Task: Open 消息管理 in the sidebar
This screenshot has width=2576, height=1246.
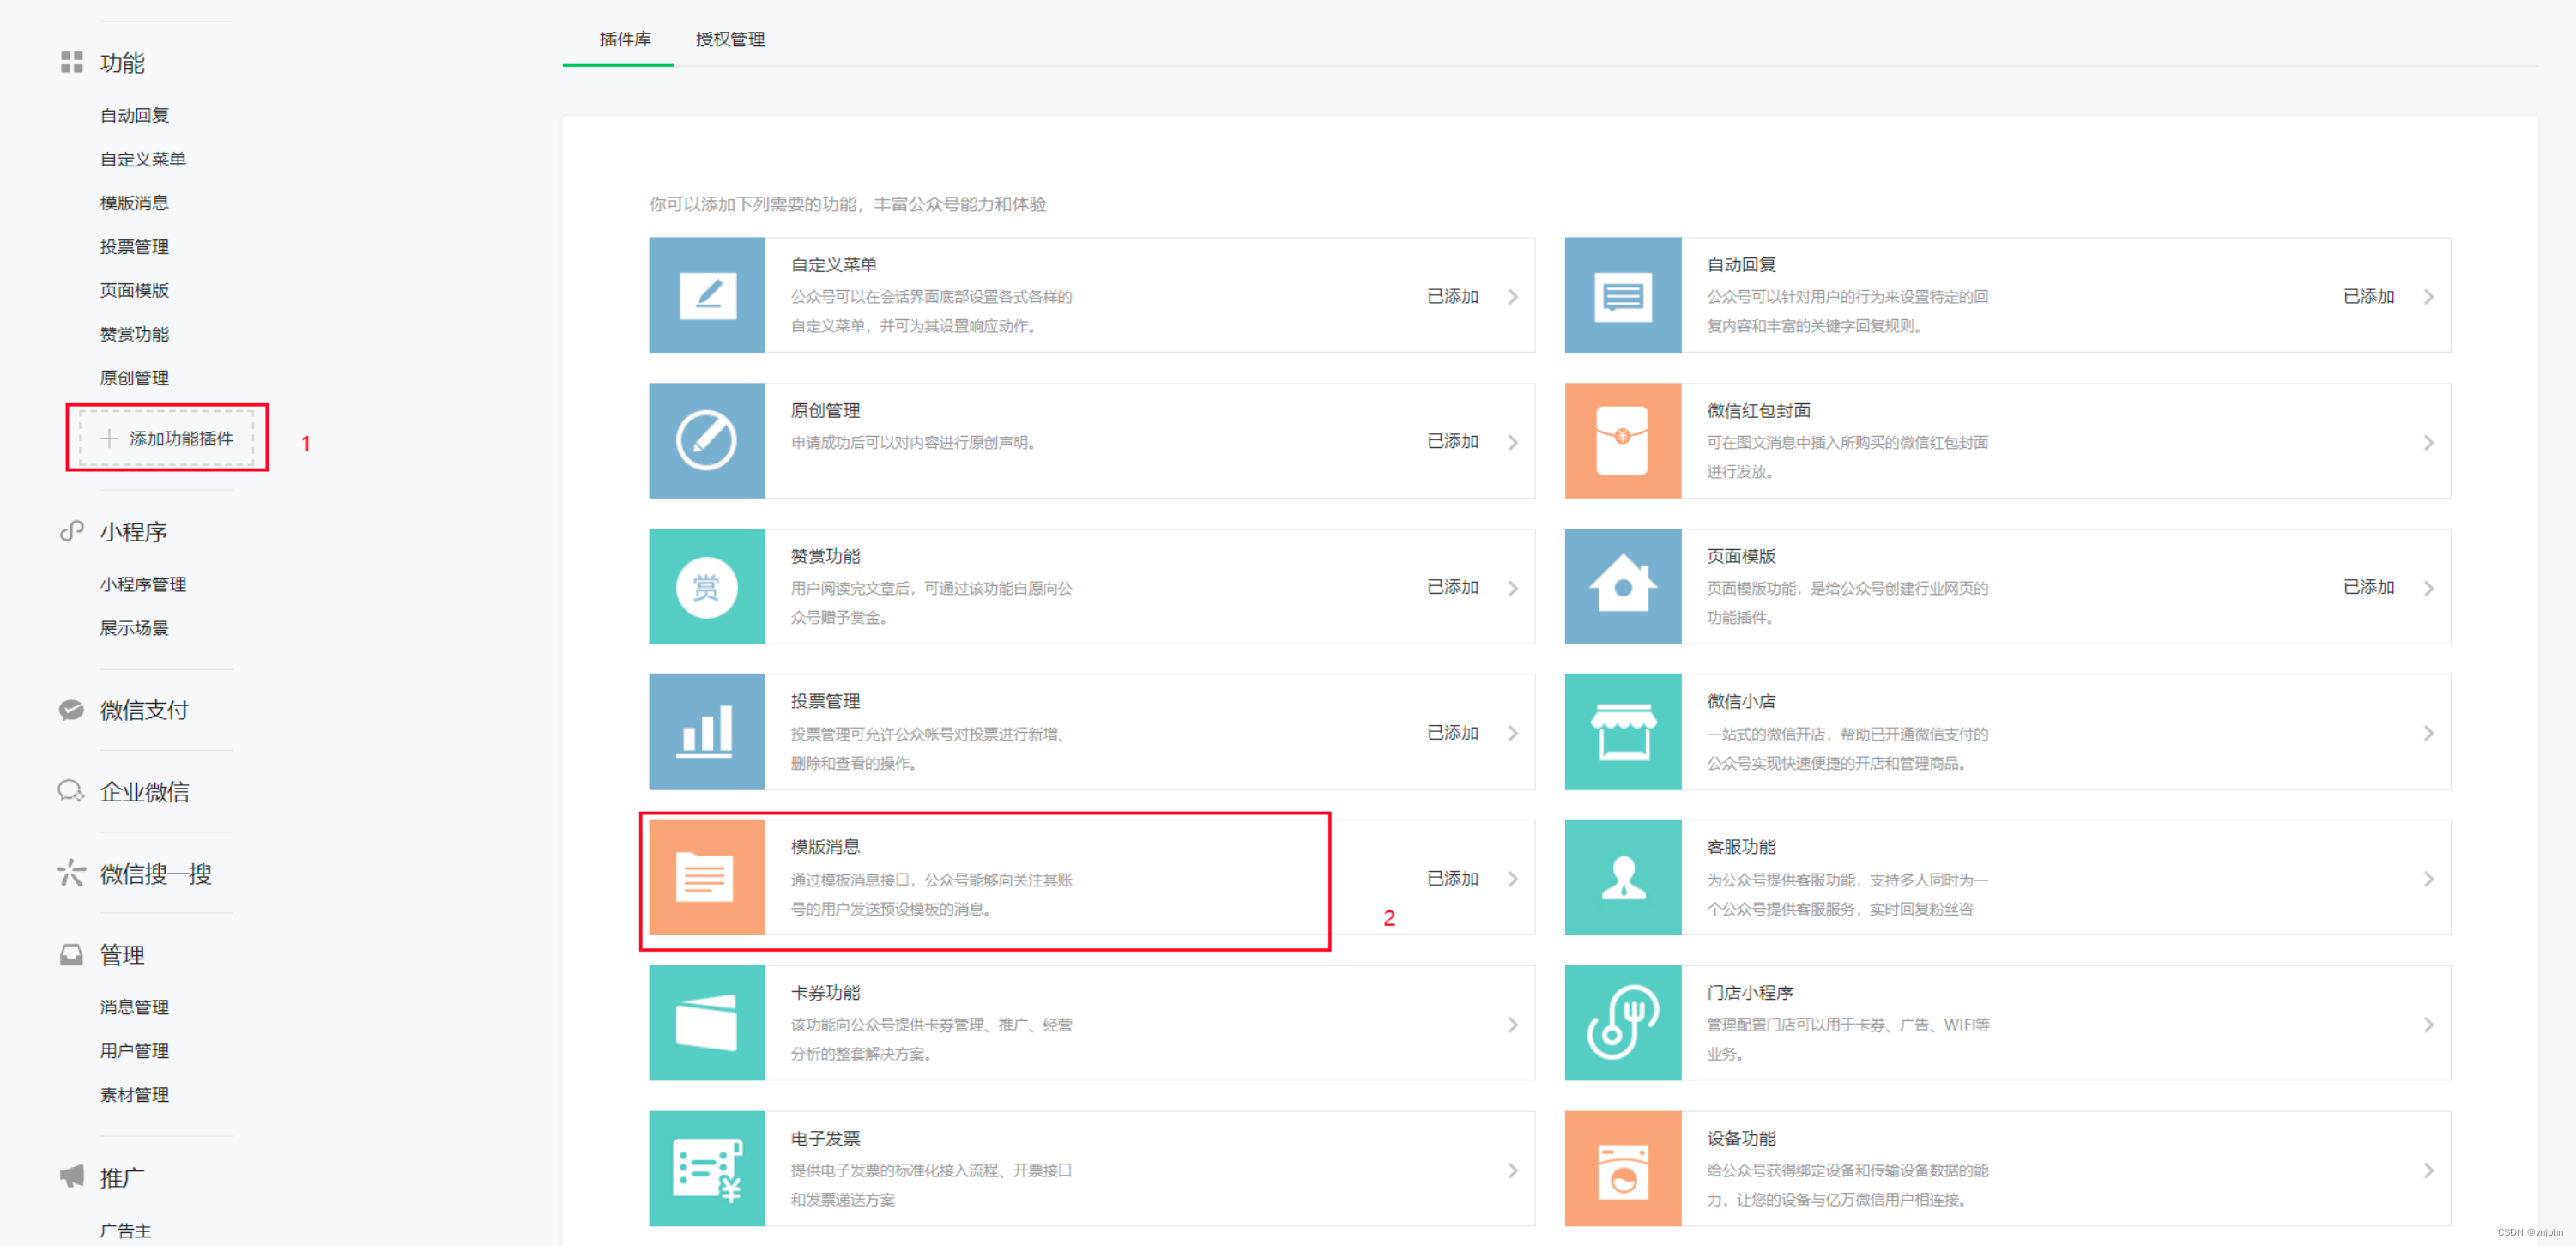Action: (x=134, y=1007)
